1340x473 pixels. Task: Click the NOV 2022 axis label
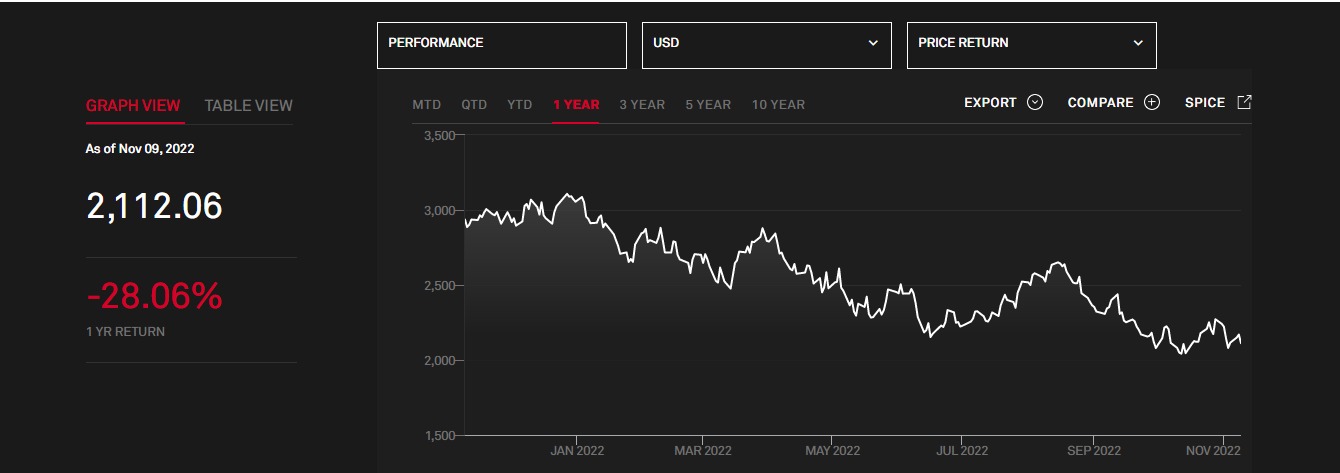[1213, 451]
